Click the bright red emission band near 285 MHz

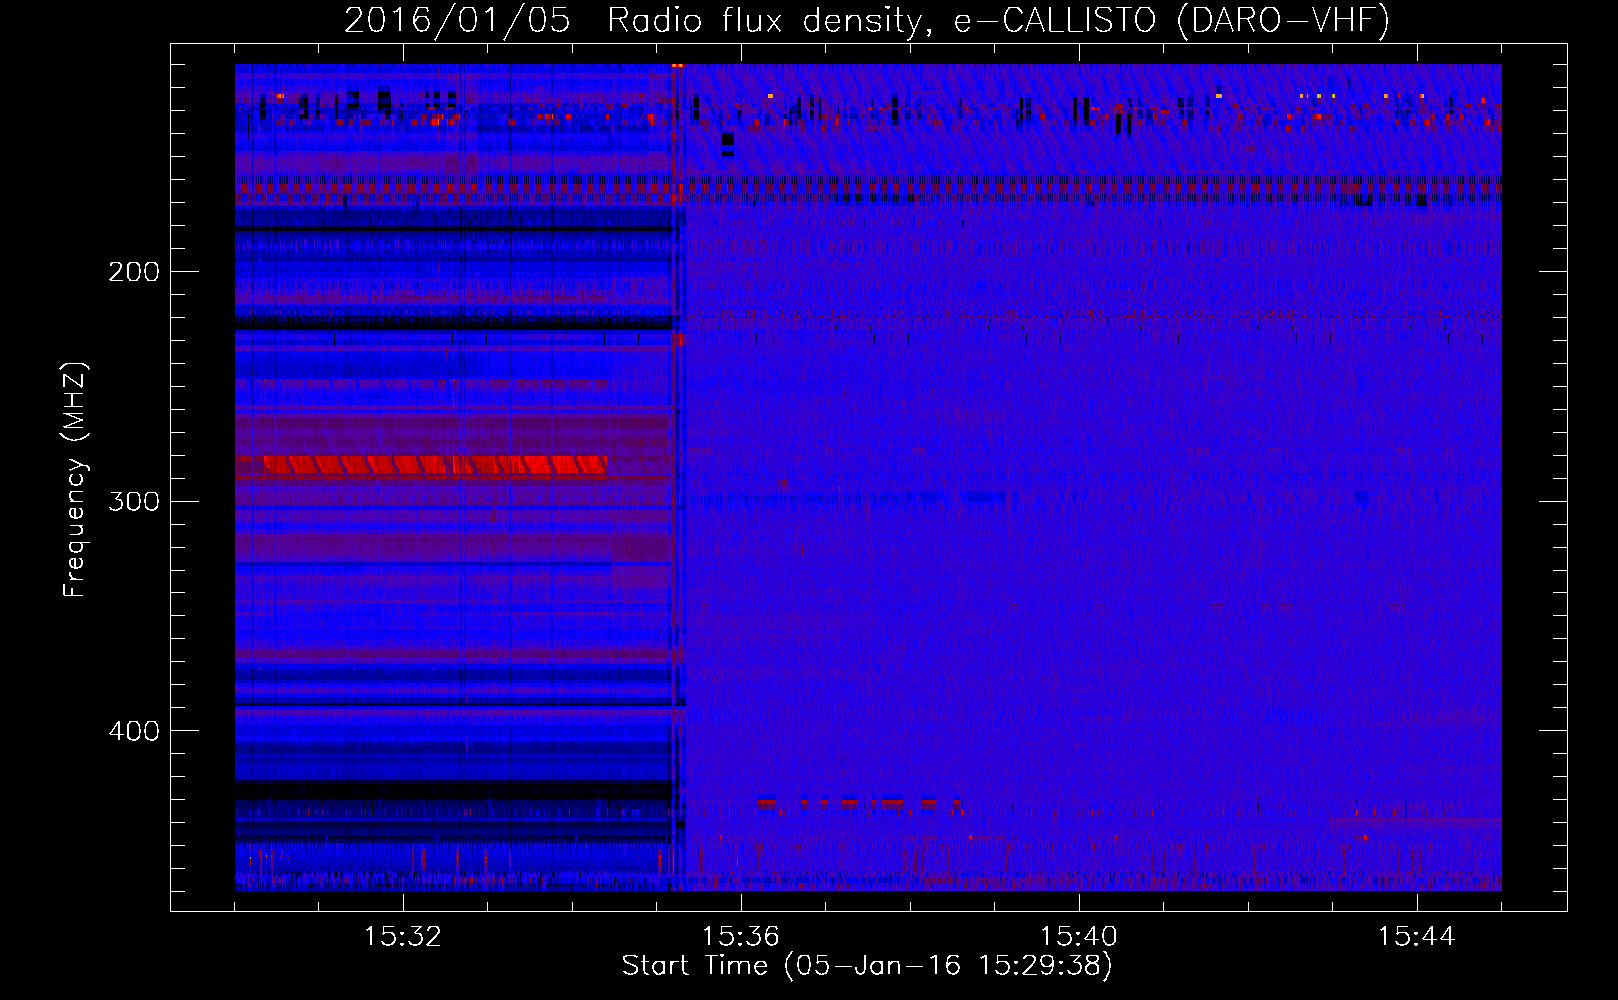[x=435, y=465]
